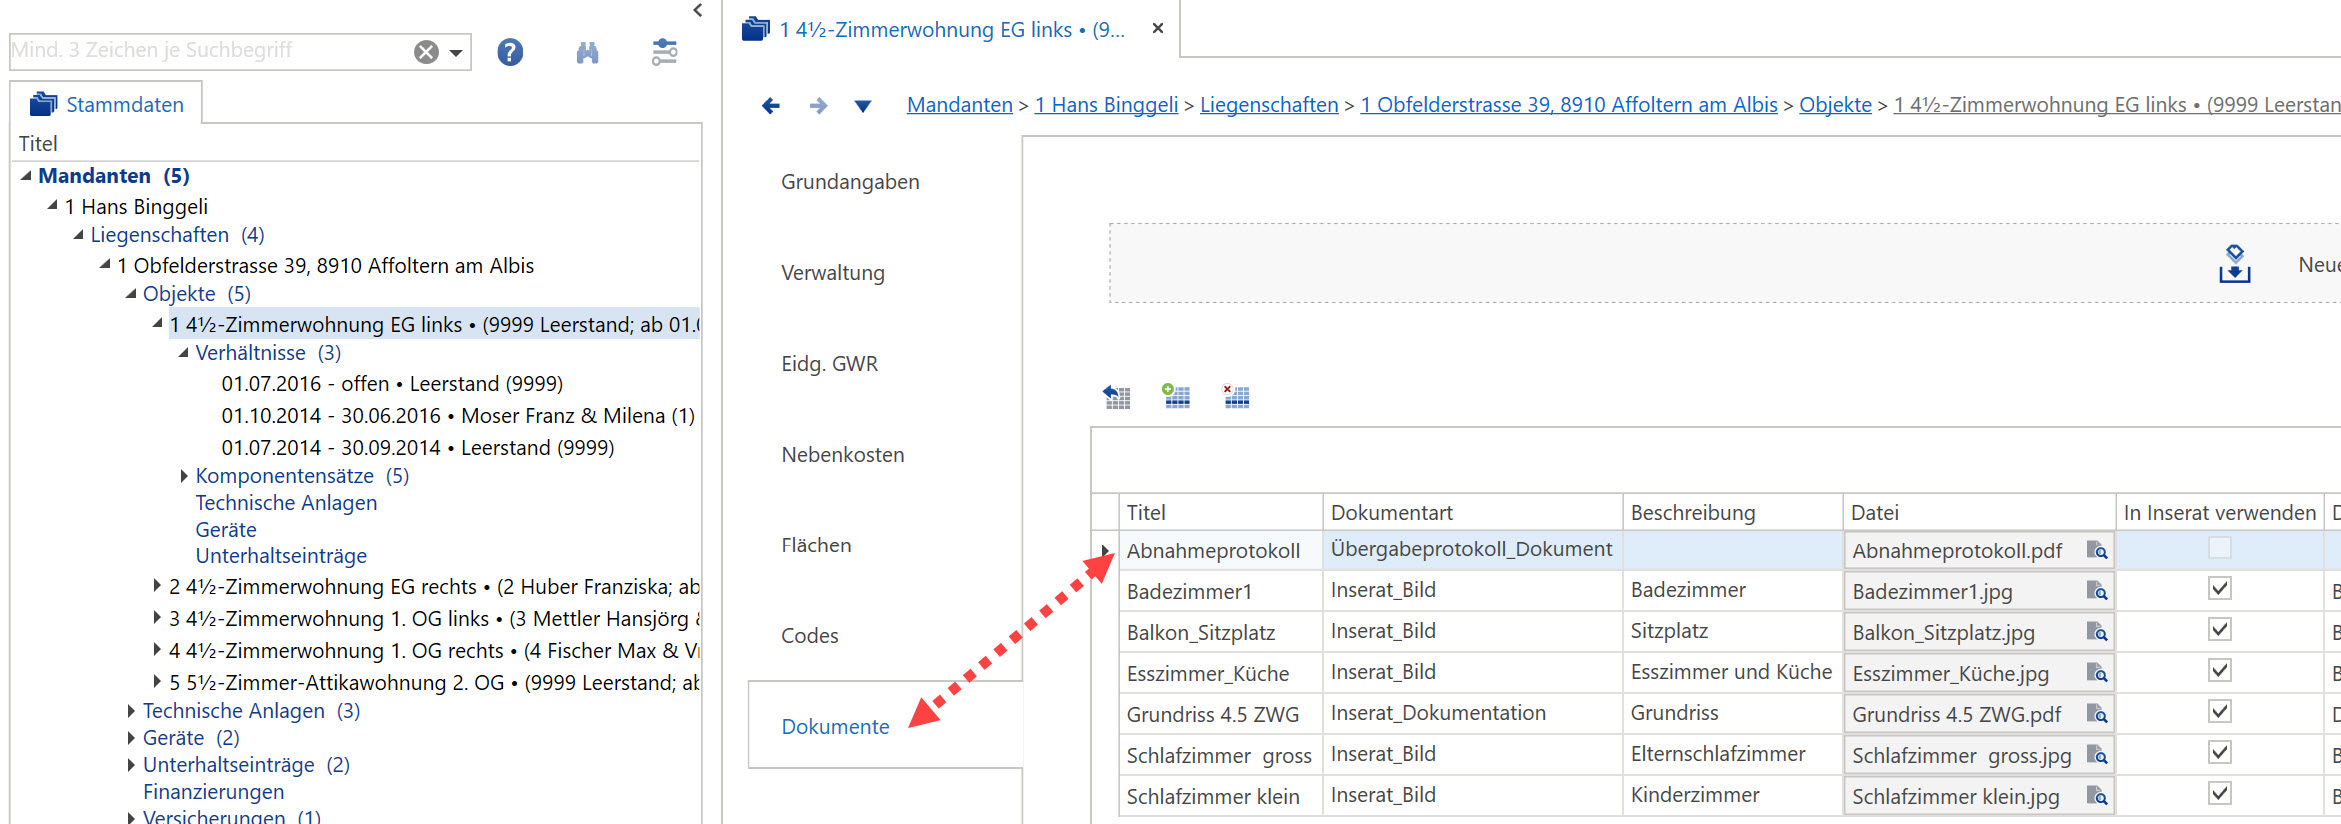Open the navigation history dropdown arrow
Screen dimensions: 2341x824
(863, 106)
